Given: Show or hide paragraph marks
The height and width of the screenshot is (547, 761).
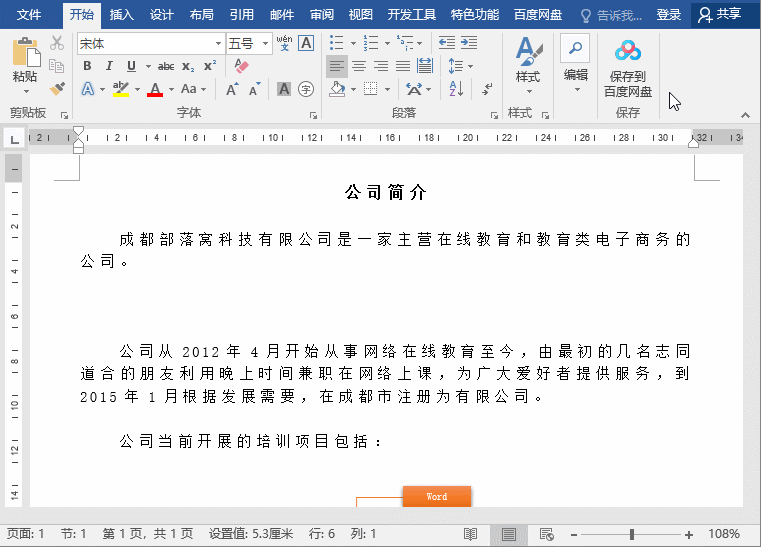Looking at the screenshot, I should (487, 89).
